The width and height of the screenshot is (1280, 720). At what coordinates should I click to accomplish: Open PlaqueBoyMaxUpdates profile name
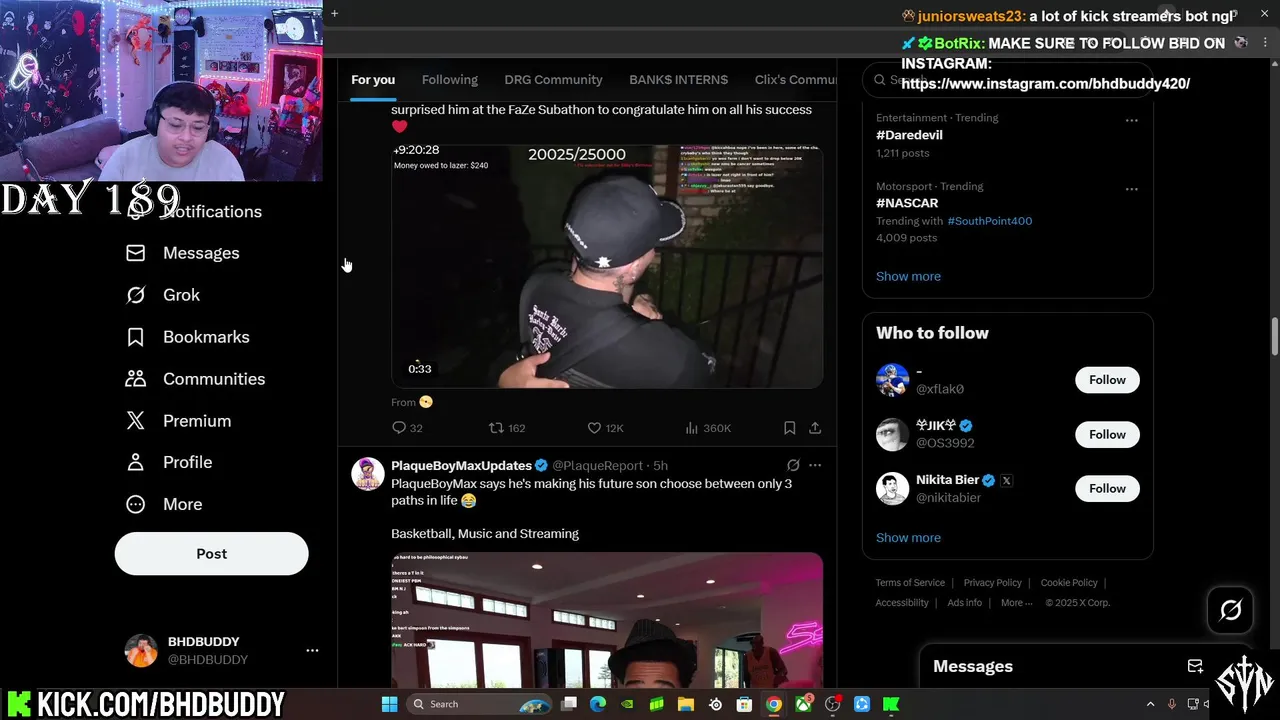461,466
